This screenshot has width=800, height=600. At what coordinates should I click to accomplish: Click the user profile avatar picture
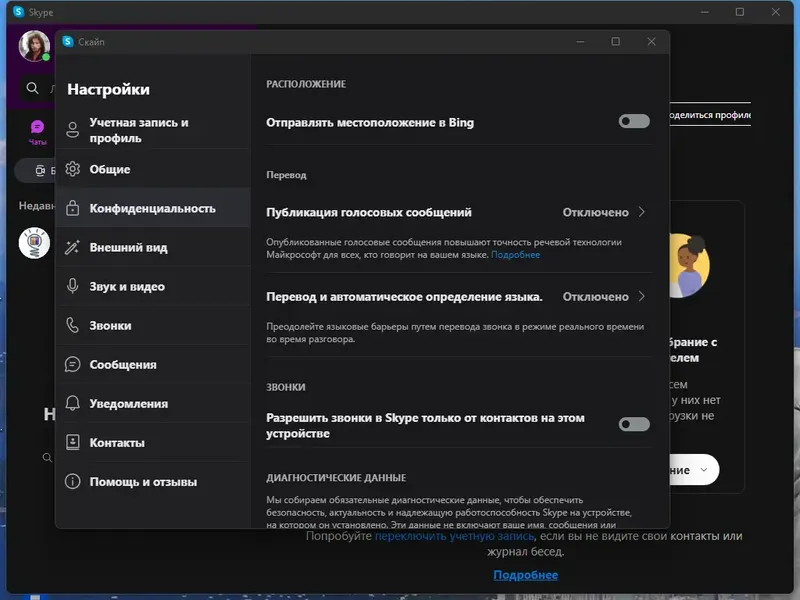point(35,45)
